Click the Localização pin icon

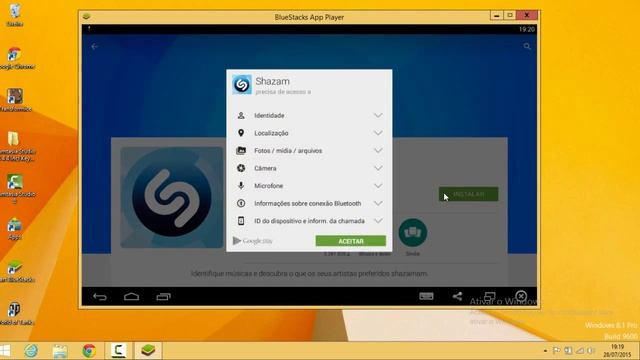[x=241, y=133]
